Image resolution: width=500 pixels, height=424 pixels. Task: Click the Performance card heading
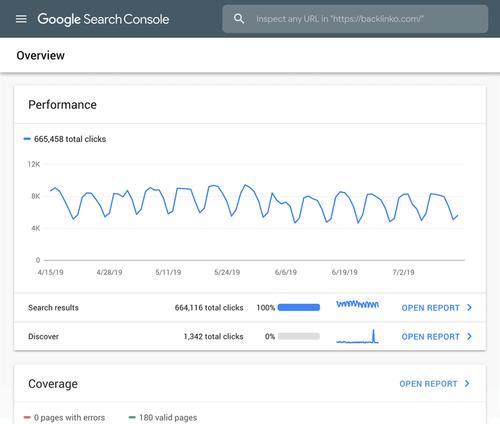tap(62, 105)
